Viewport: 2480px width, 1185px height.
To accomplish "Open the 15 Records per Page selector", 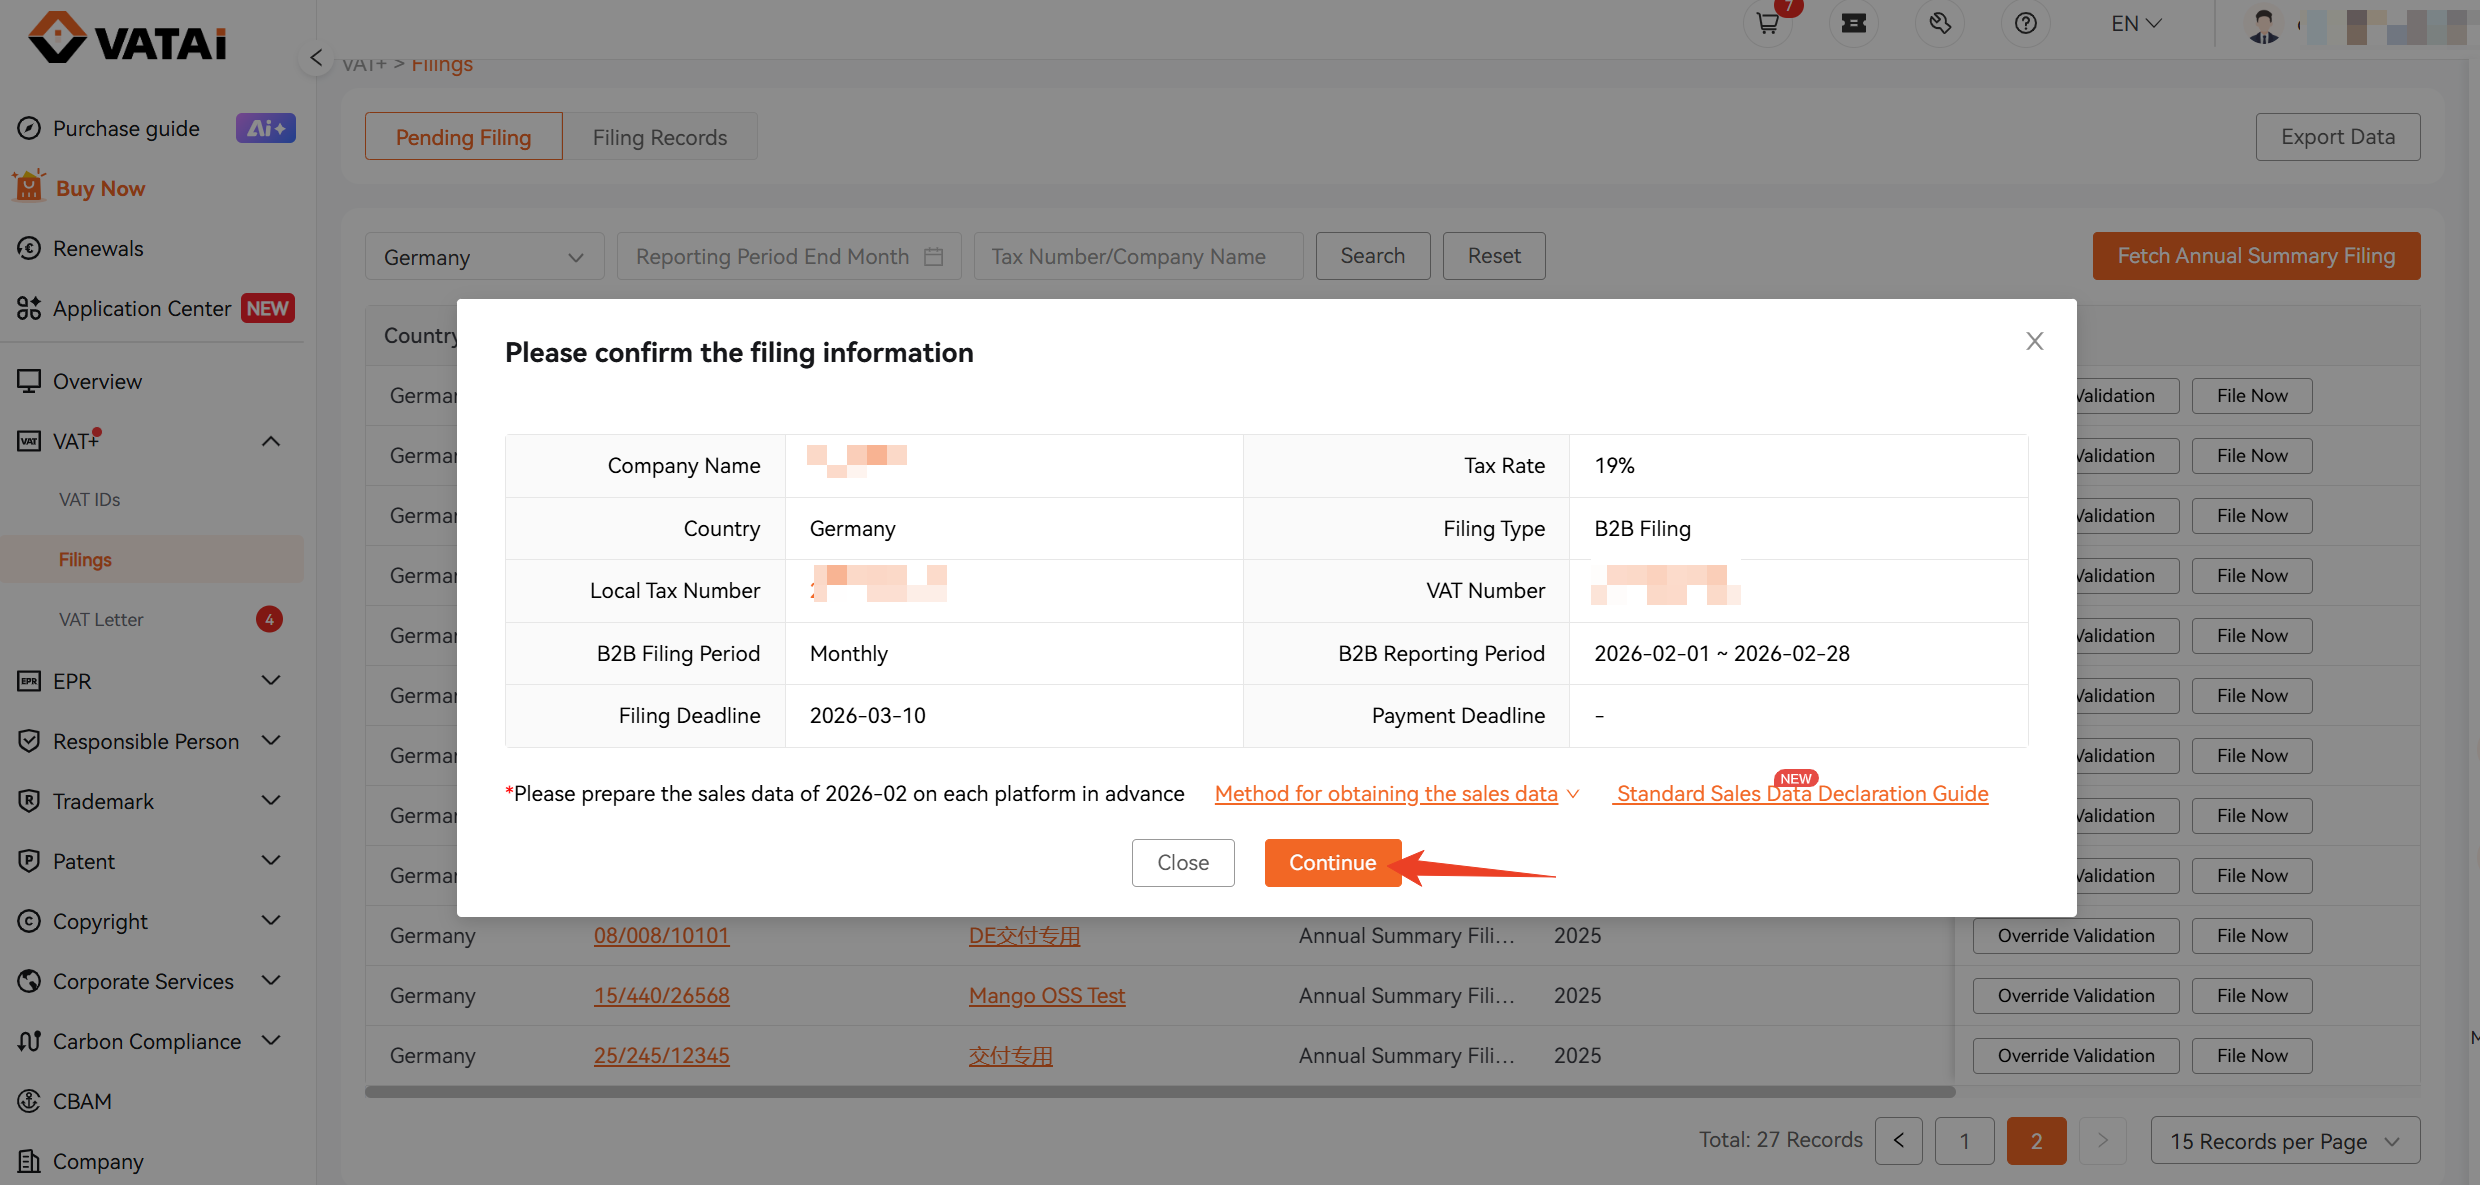I will point(2285,1141).
